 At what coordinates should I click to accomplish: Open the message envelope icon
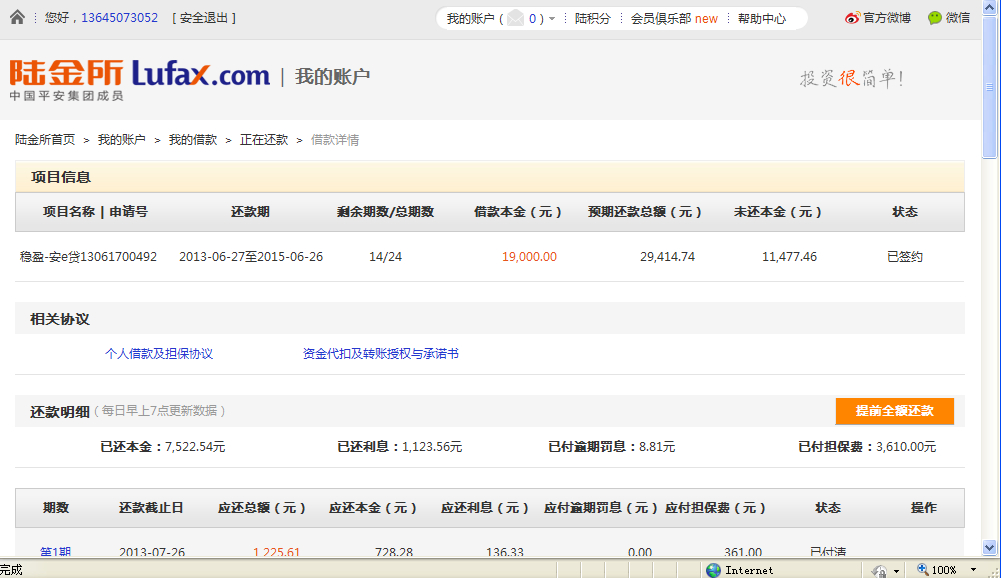pos(515,18)
